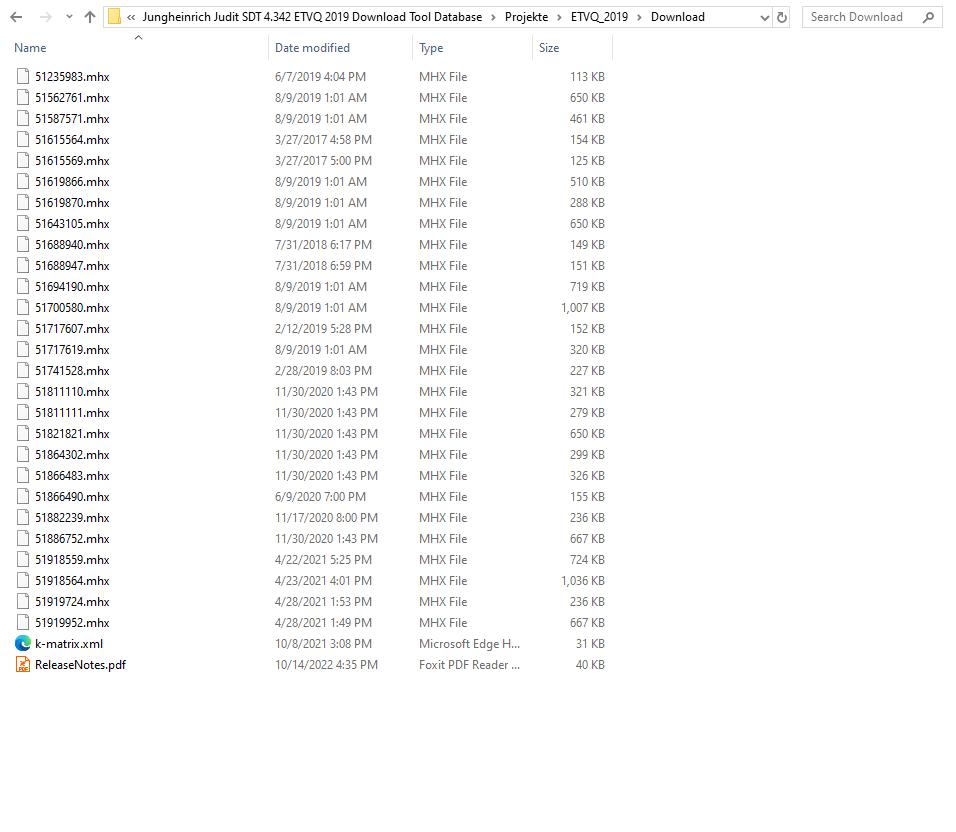The image size is (956, 832).
Task: Click the Download breadcrumb in the path bar
Action: click(677, 16)
